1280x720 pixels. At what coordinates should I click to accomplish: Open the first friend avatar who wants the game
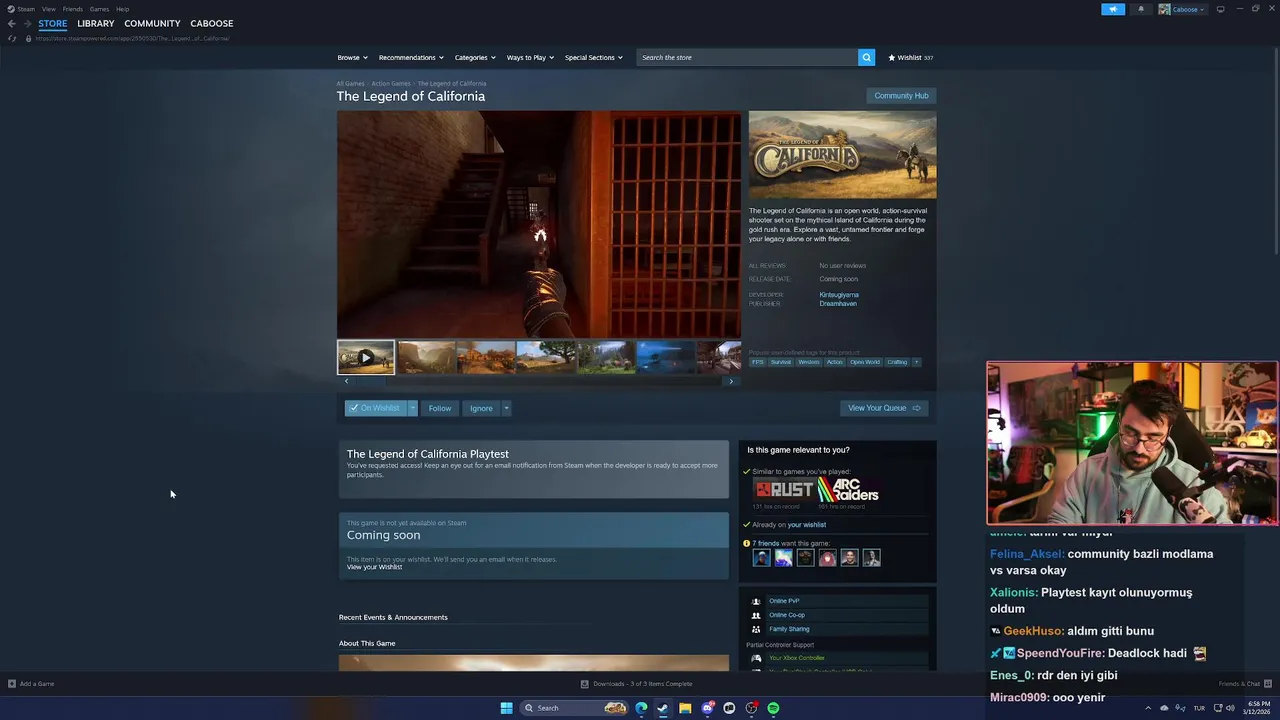coord(761,558)
